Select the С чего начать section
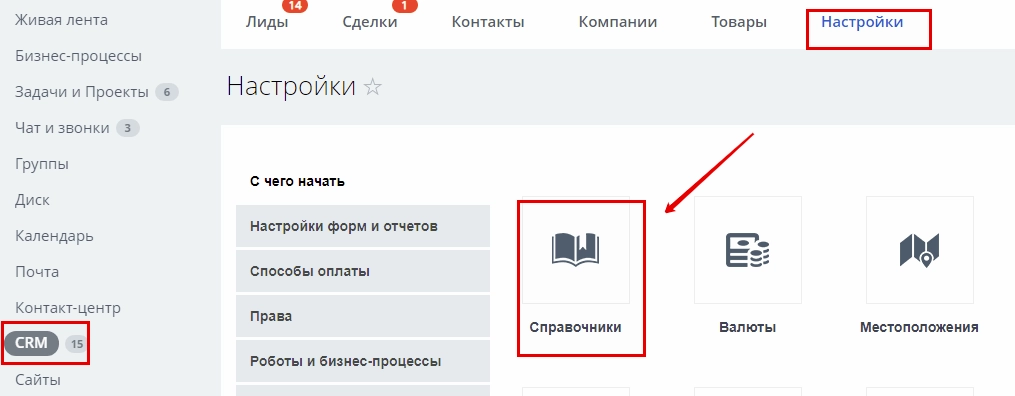The width and height of the screenshot is (1015, 396). coord(297,182)
